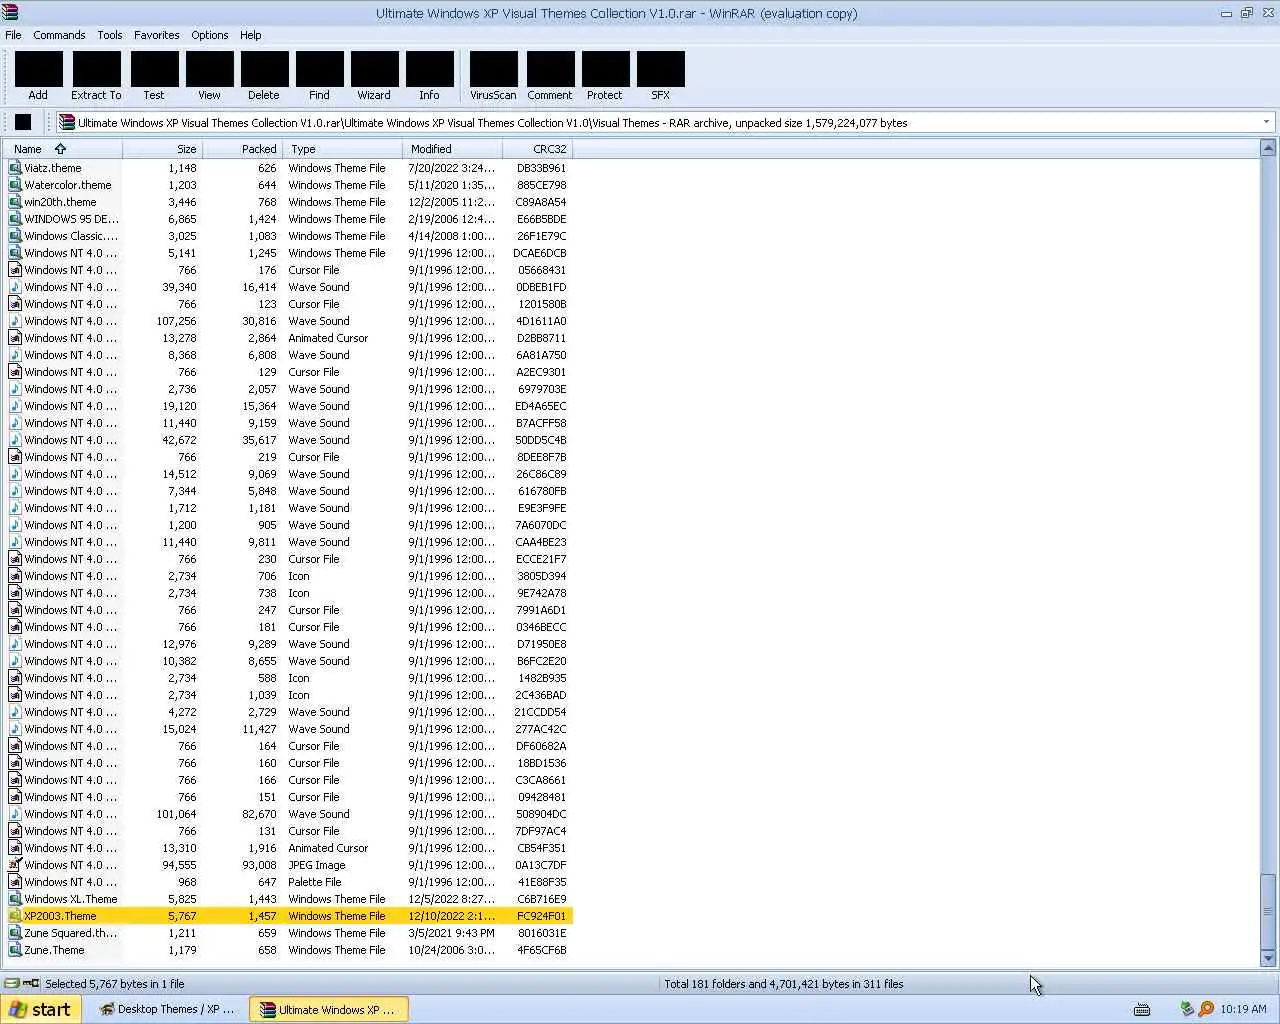
Task: Sort the list by the CRC32 column
Action: (537, 149)
